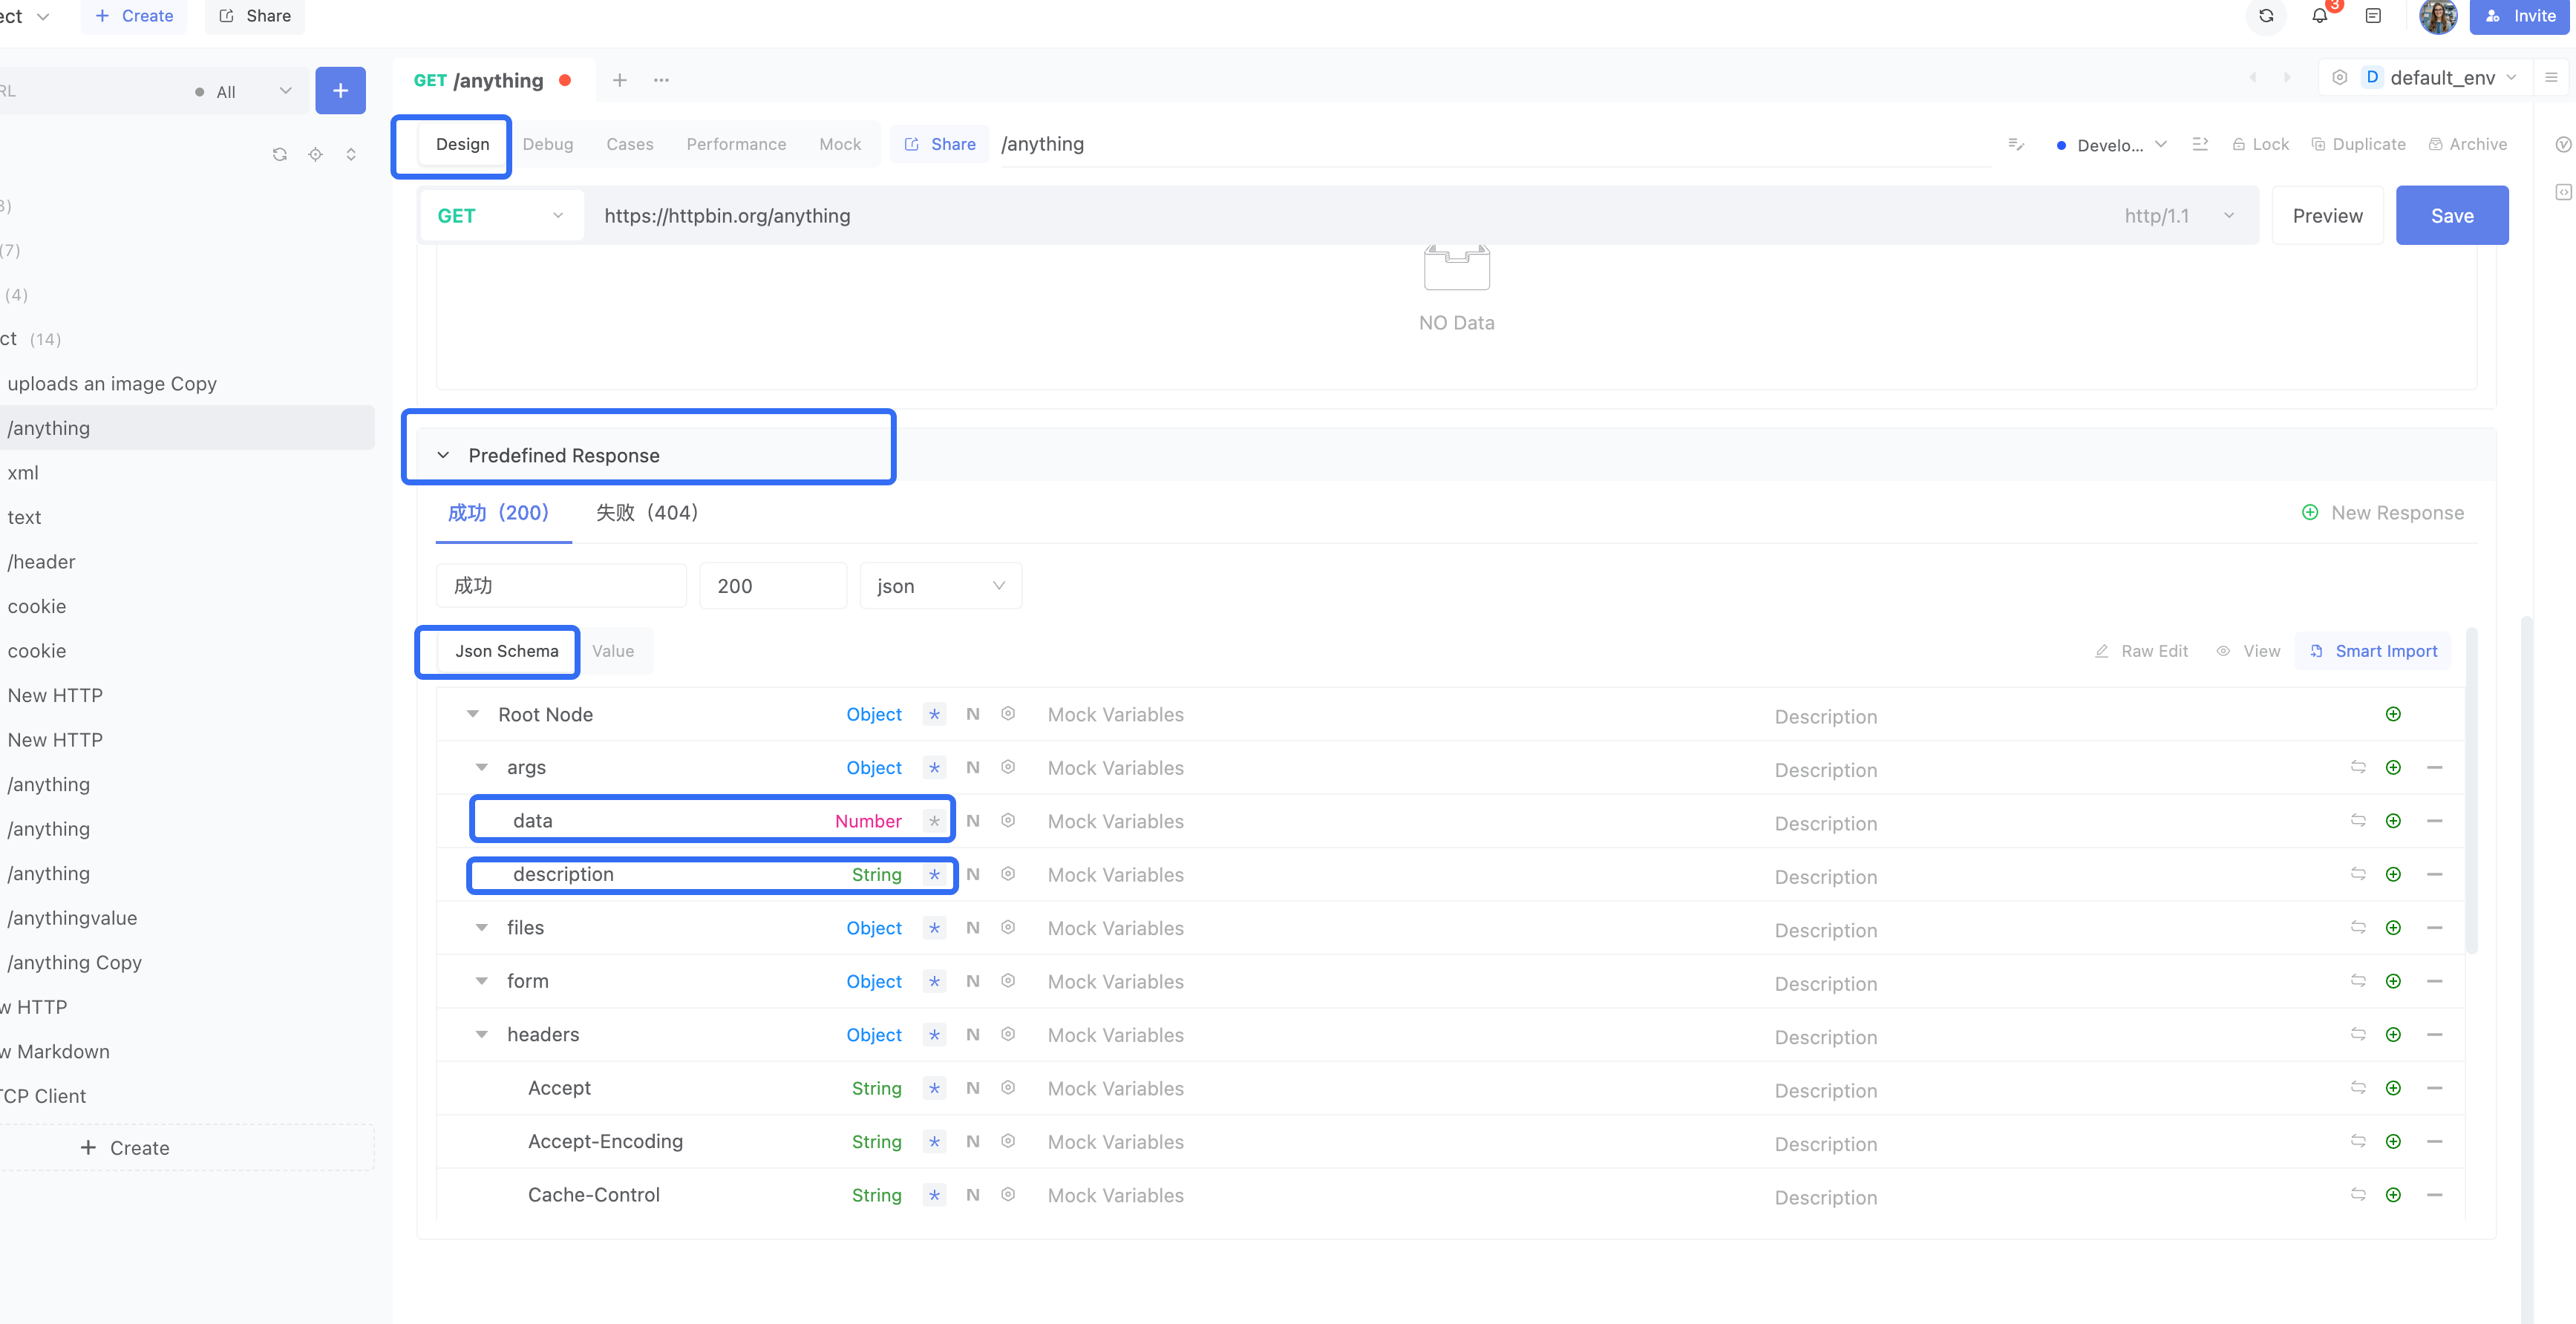Click the user avatar picture

(x=2438, y=16)
